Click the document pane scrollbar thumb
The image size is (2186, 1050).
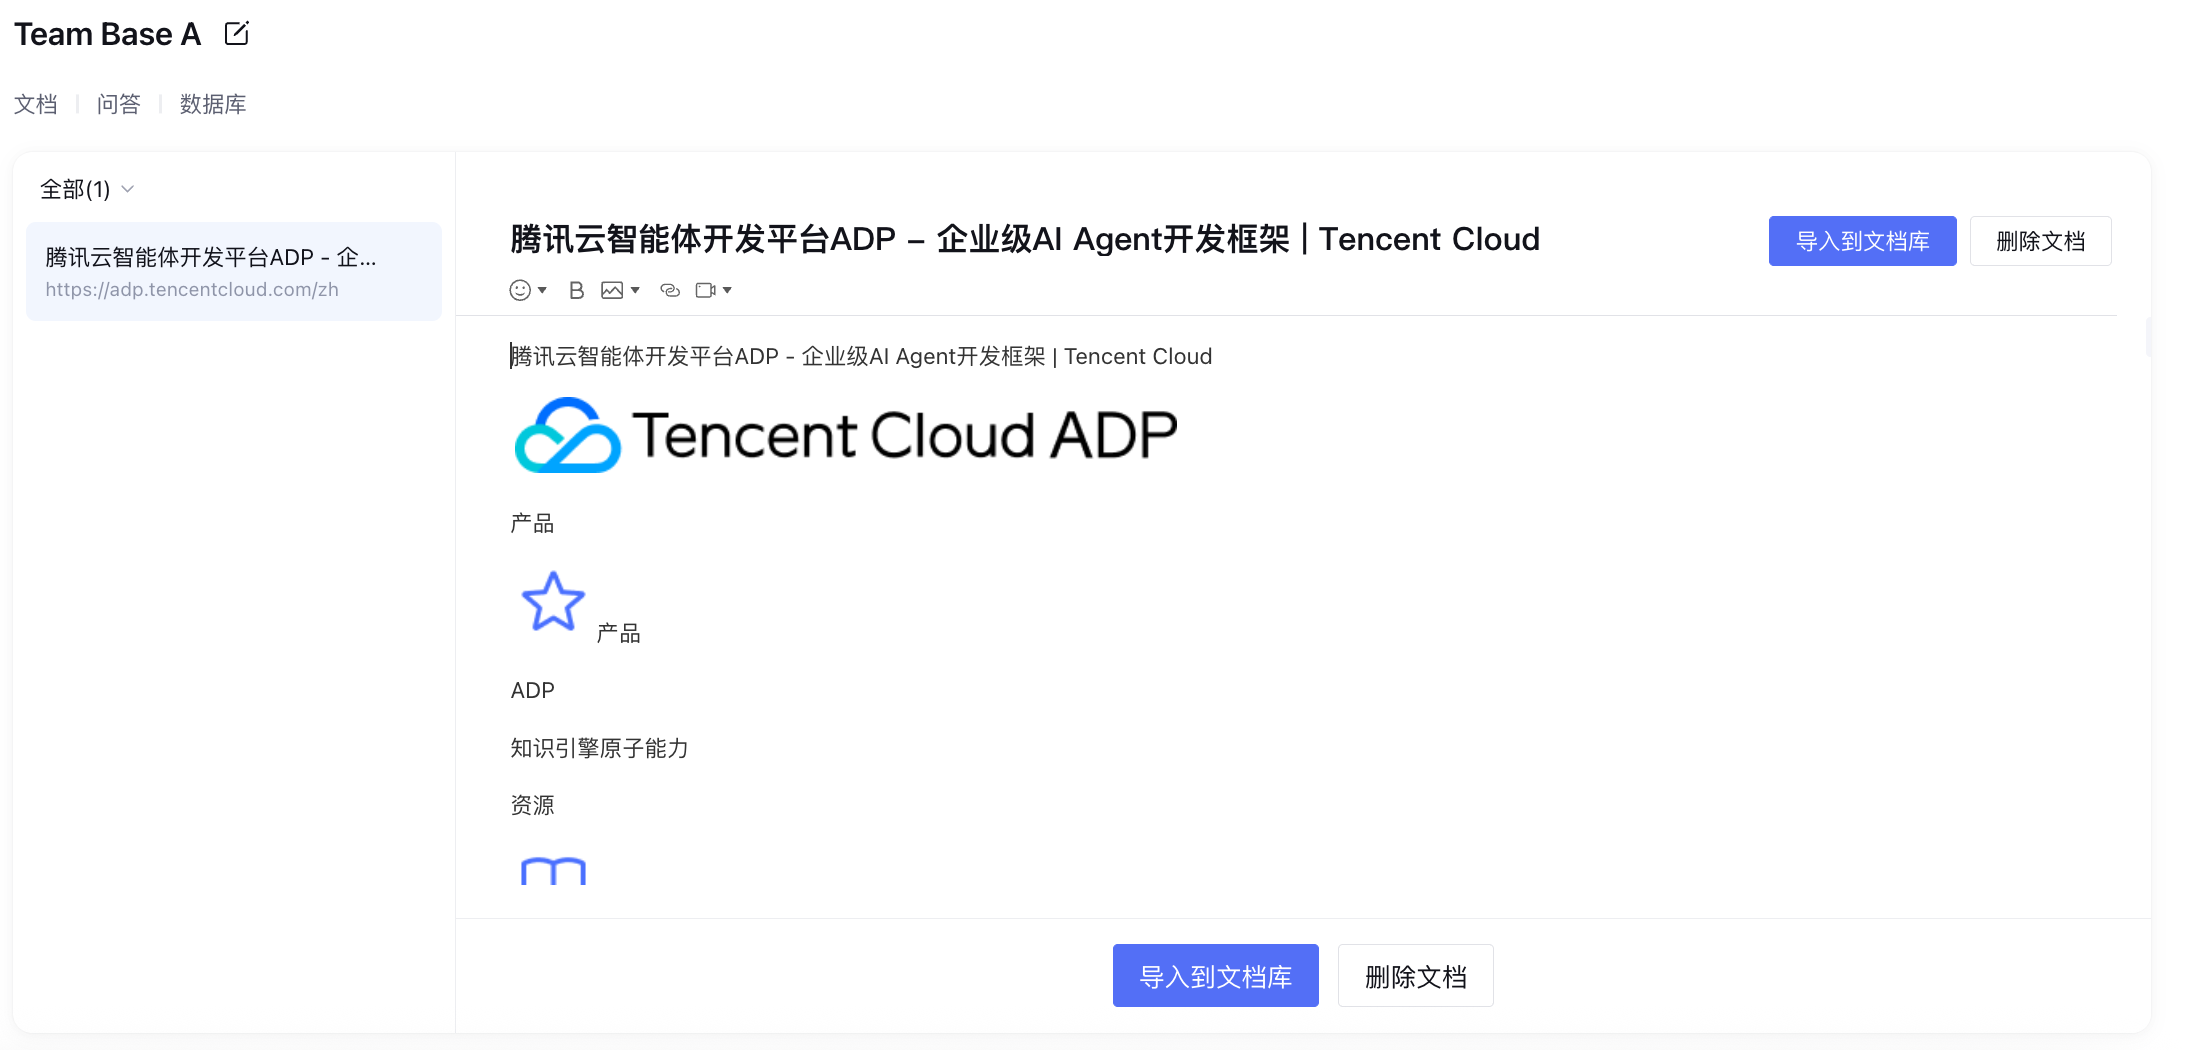[x=2148, y=337]
